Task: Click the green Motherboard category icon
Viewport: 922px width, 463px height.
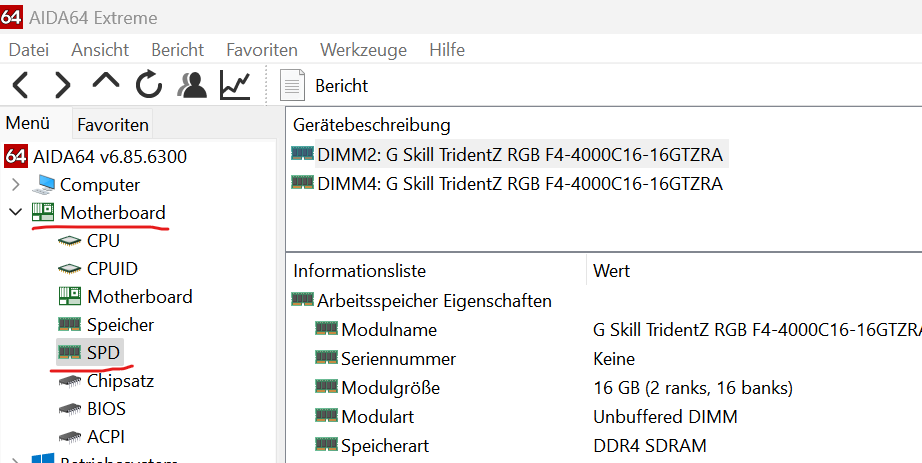Action: 42,212
